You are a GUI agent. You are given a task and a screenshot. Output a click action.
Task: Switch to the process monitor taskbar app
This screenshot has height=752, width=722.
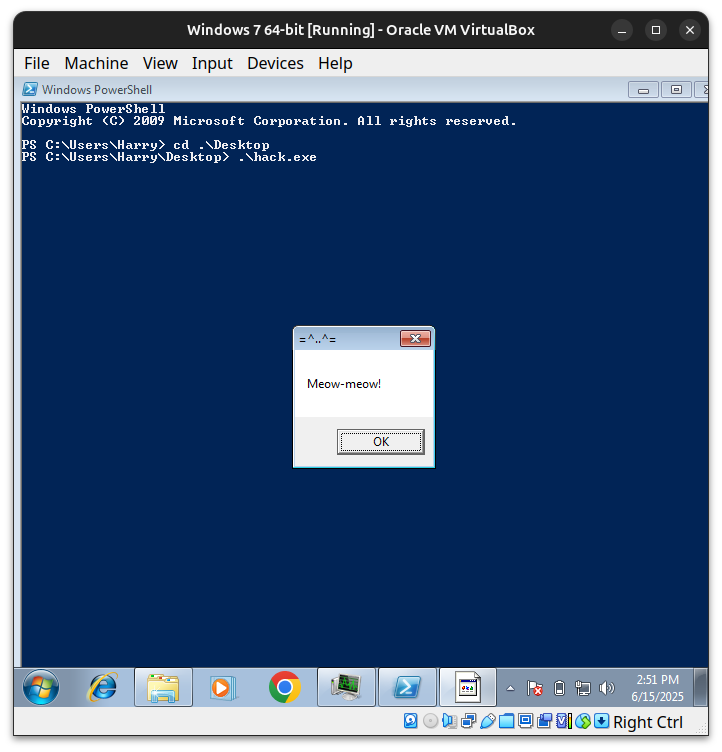point(346,687)
